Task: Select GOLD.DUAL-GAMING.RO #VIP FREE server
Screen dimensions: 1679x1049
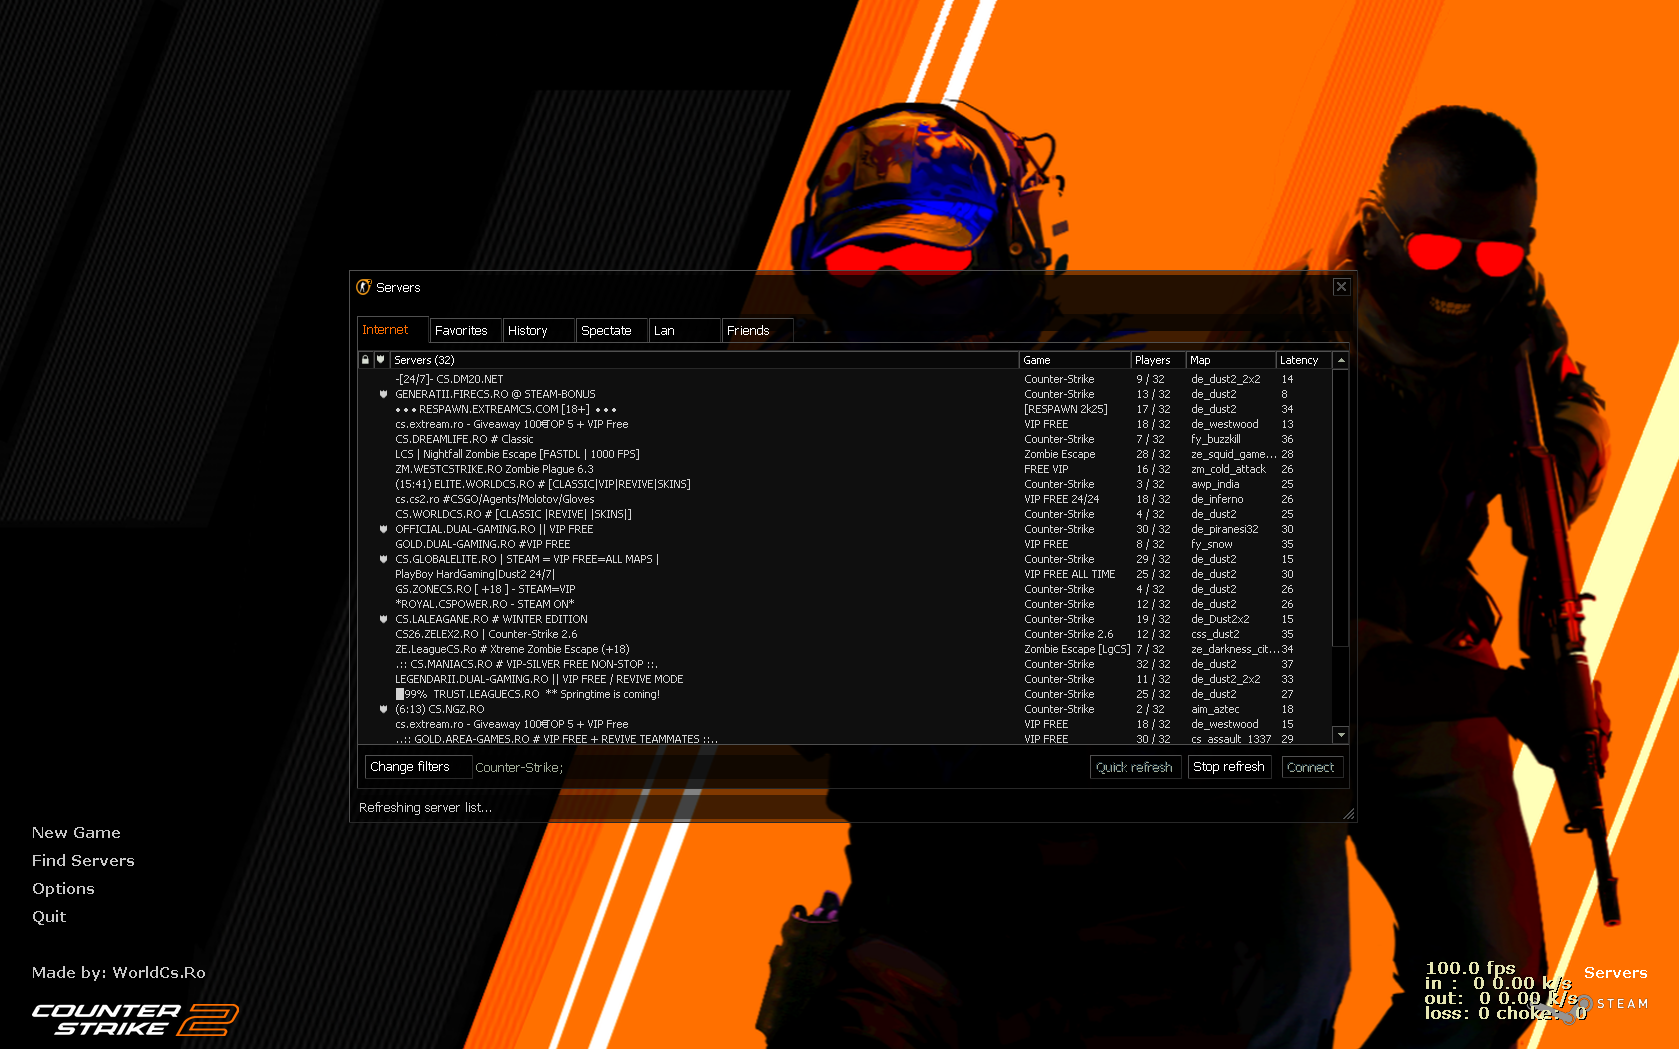Action: 844,544
